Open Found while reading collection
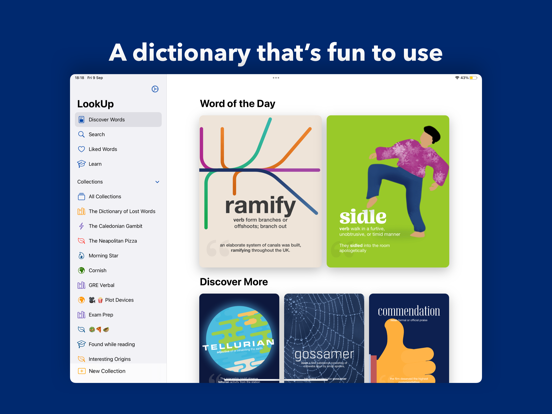 (118, 344)
